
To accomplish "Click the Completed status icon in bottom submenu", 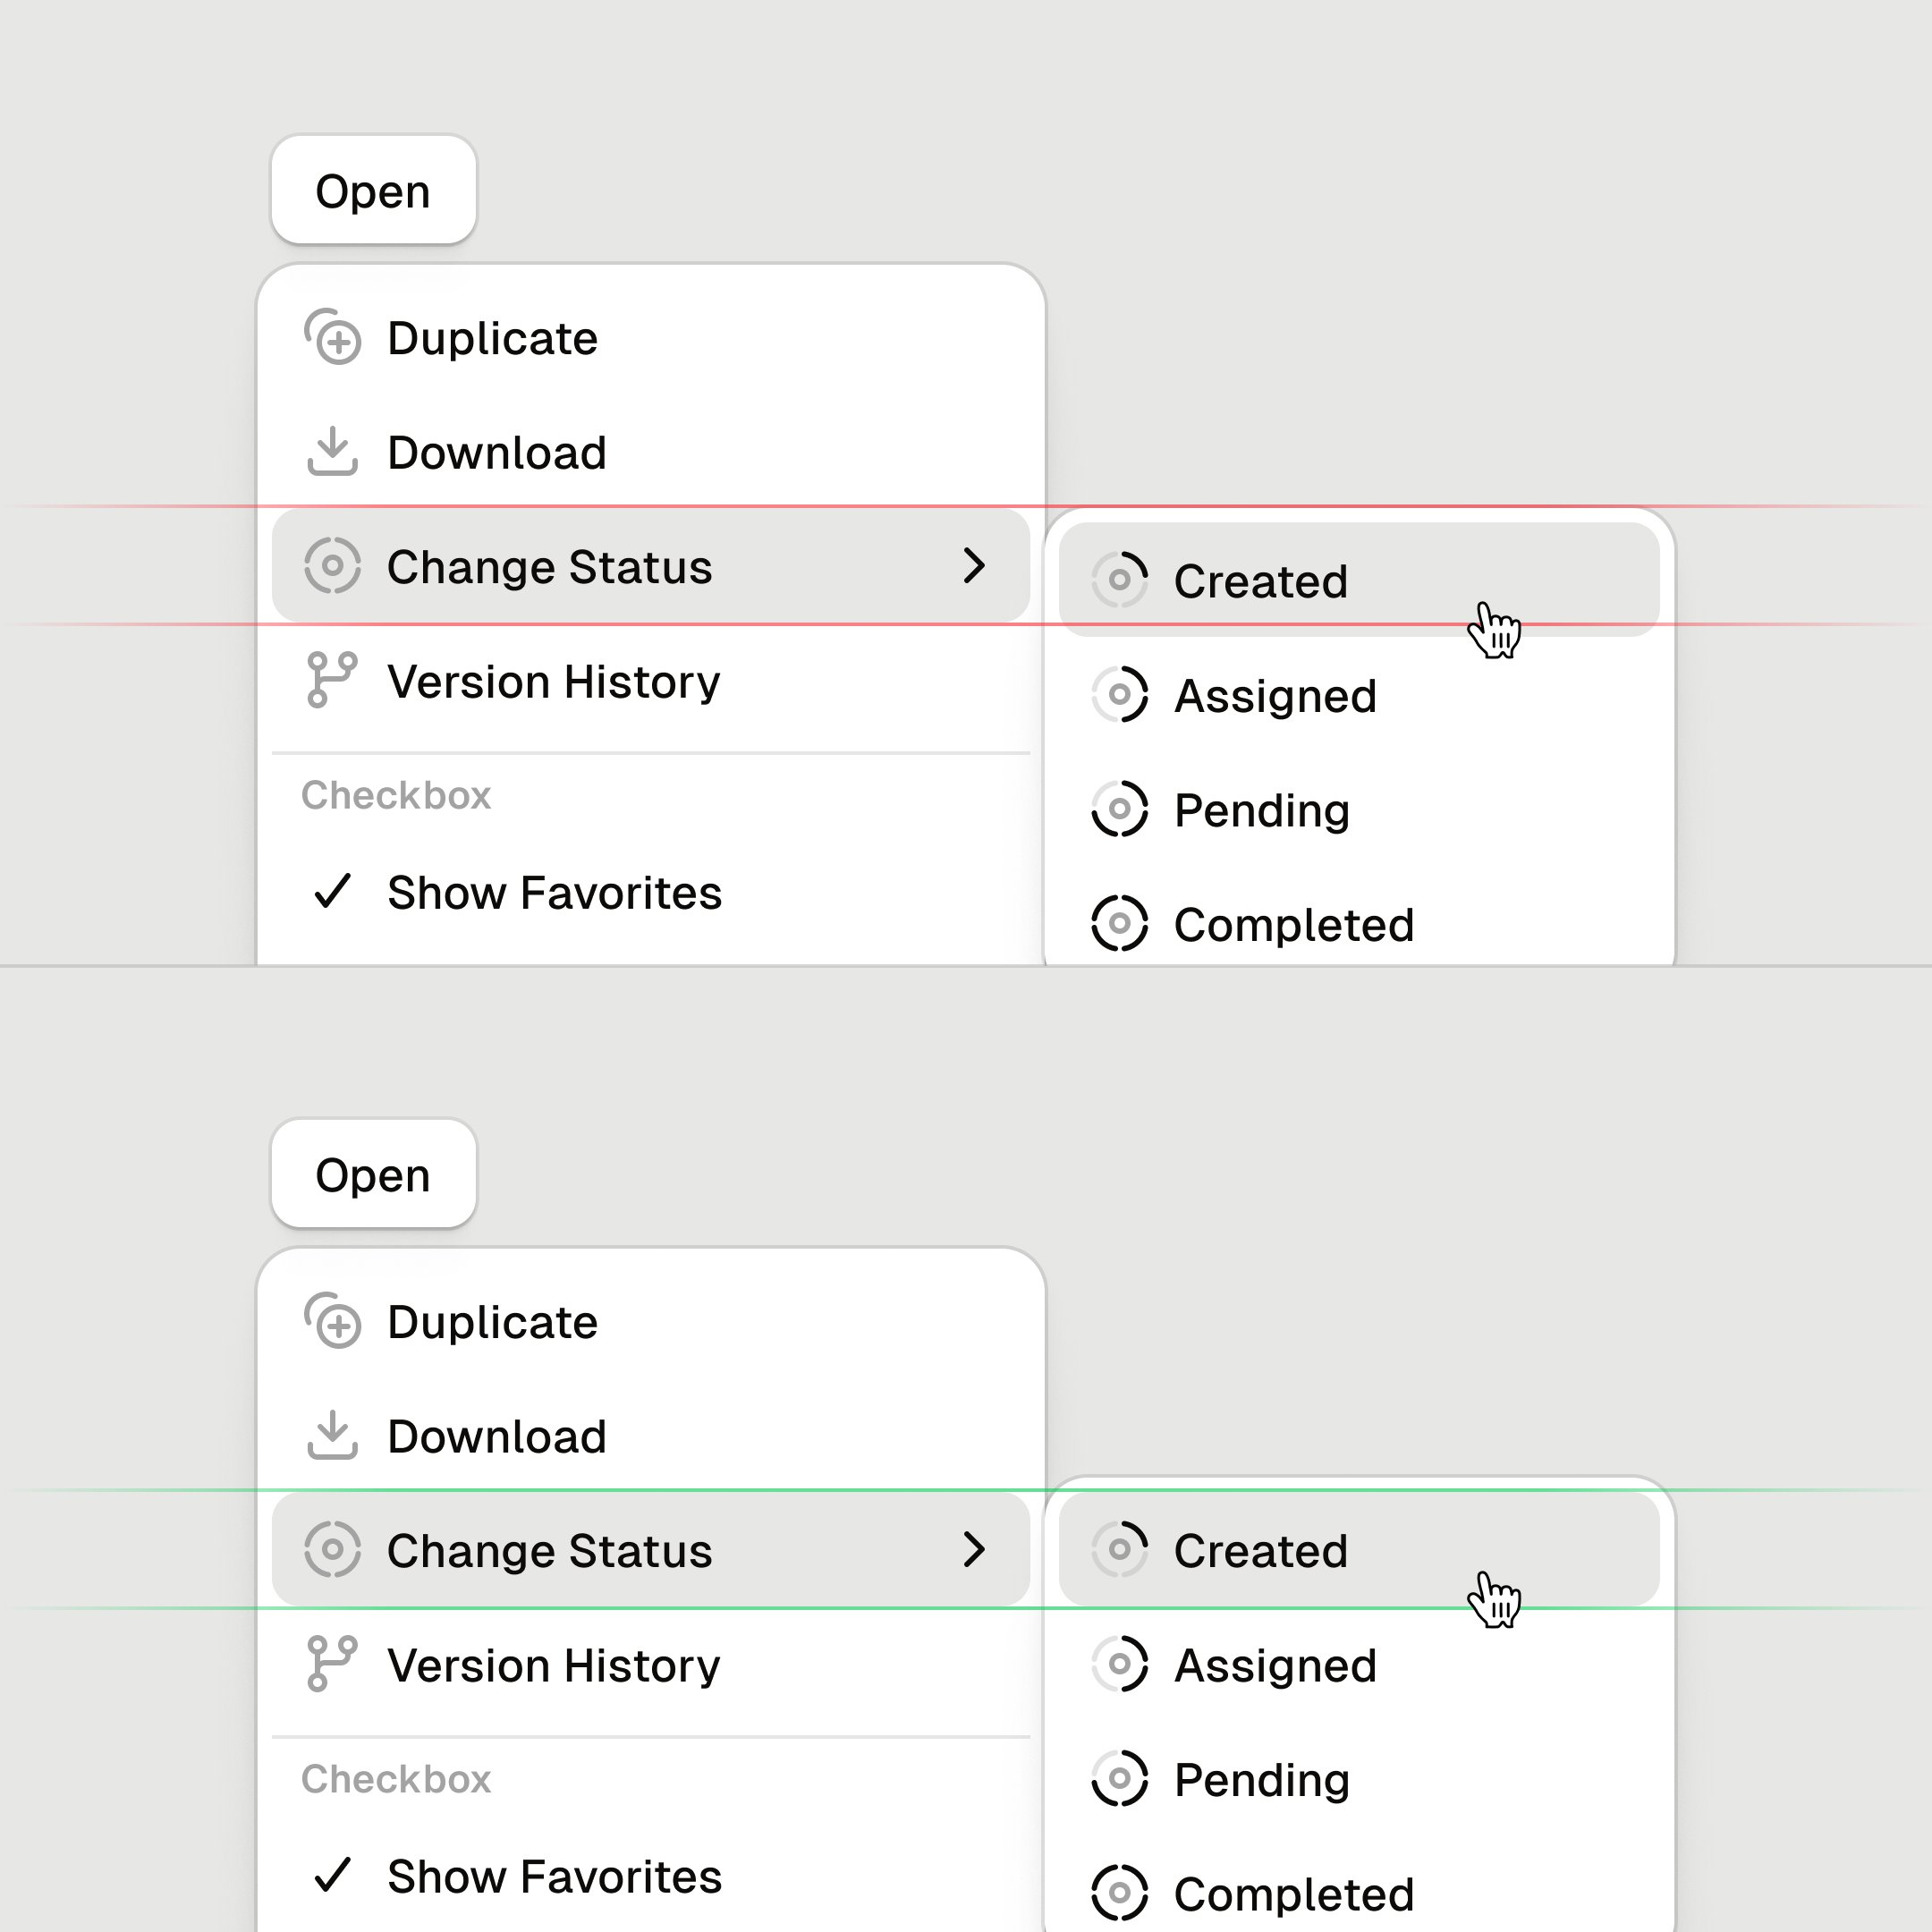I will pos(1119,1893).
